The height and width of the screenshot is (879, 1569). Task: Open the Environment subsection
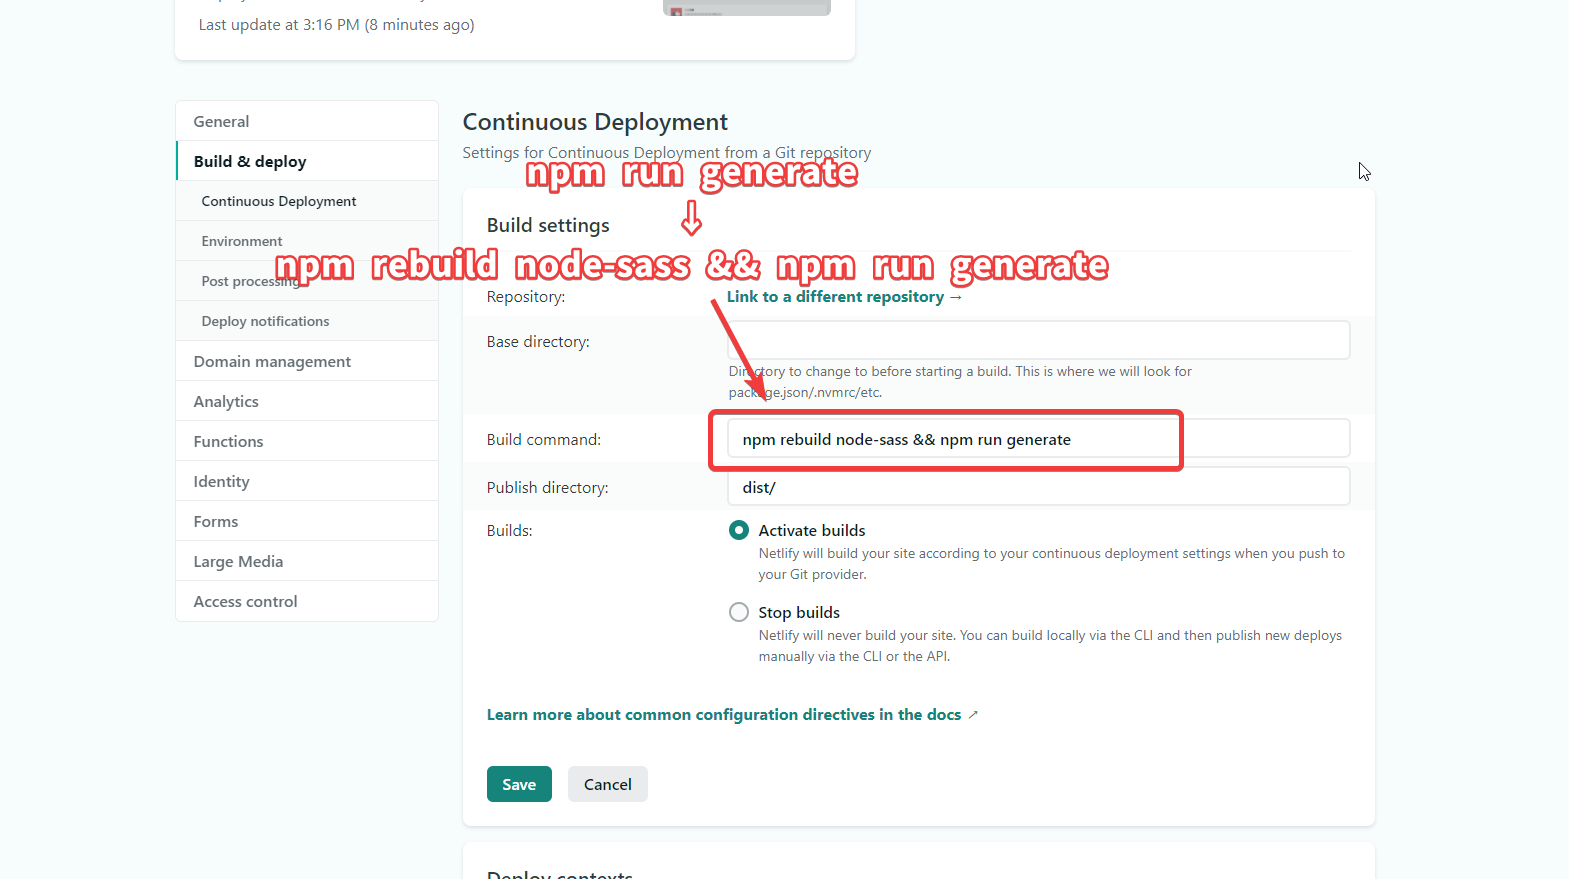click(x=307, y=241)
